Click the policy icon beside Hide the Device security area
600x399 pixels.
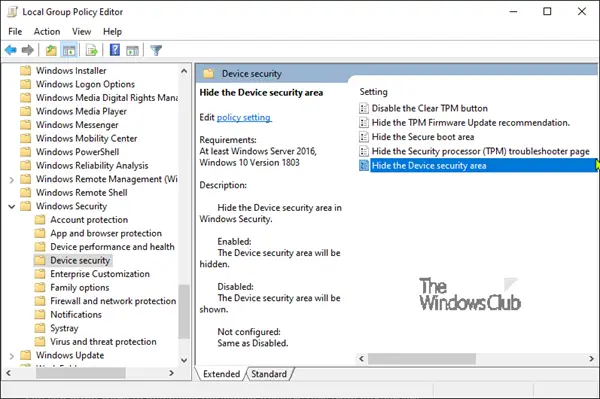(x=364, y=166)
